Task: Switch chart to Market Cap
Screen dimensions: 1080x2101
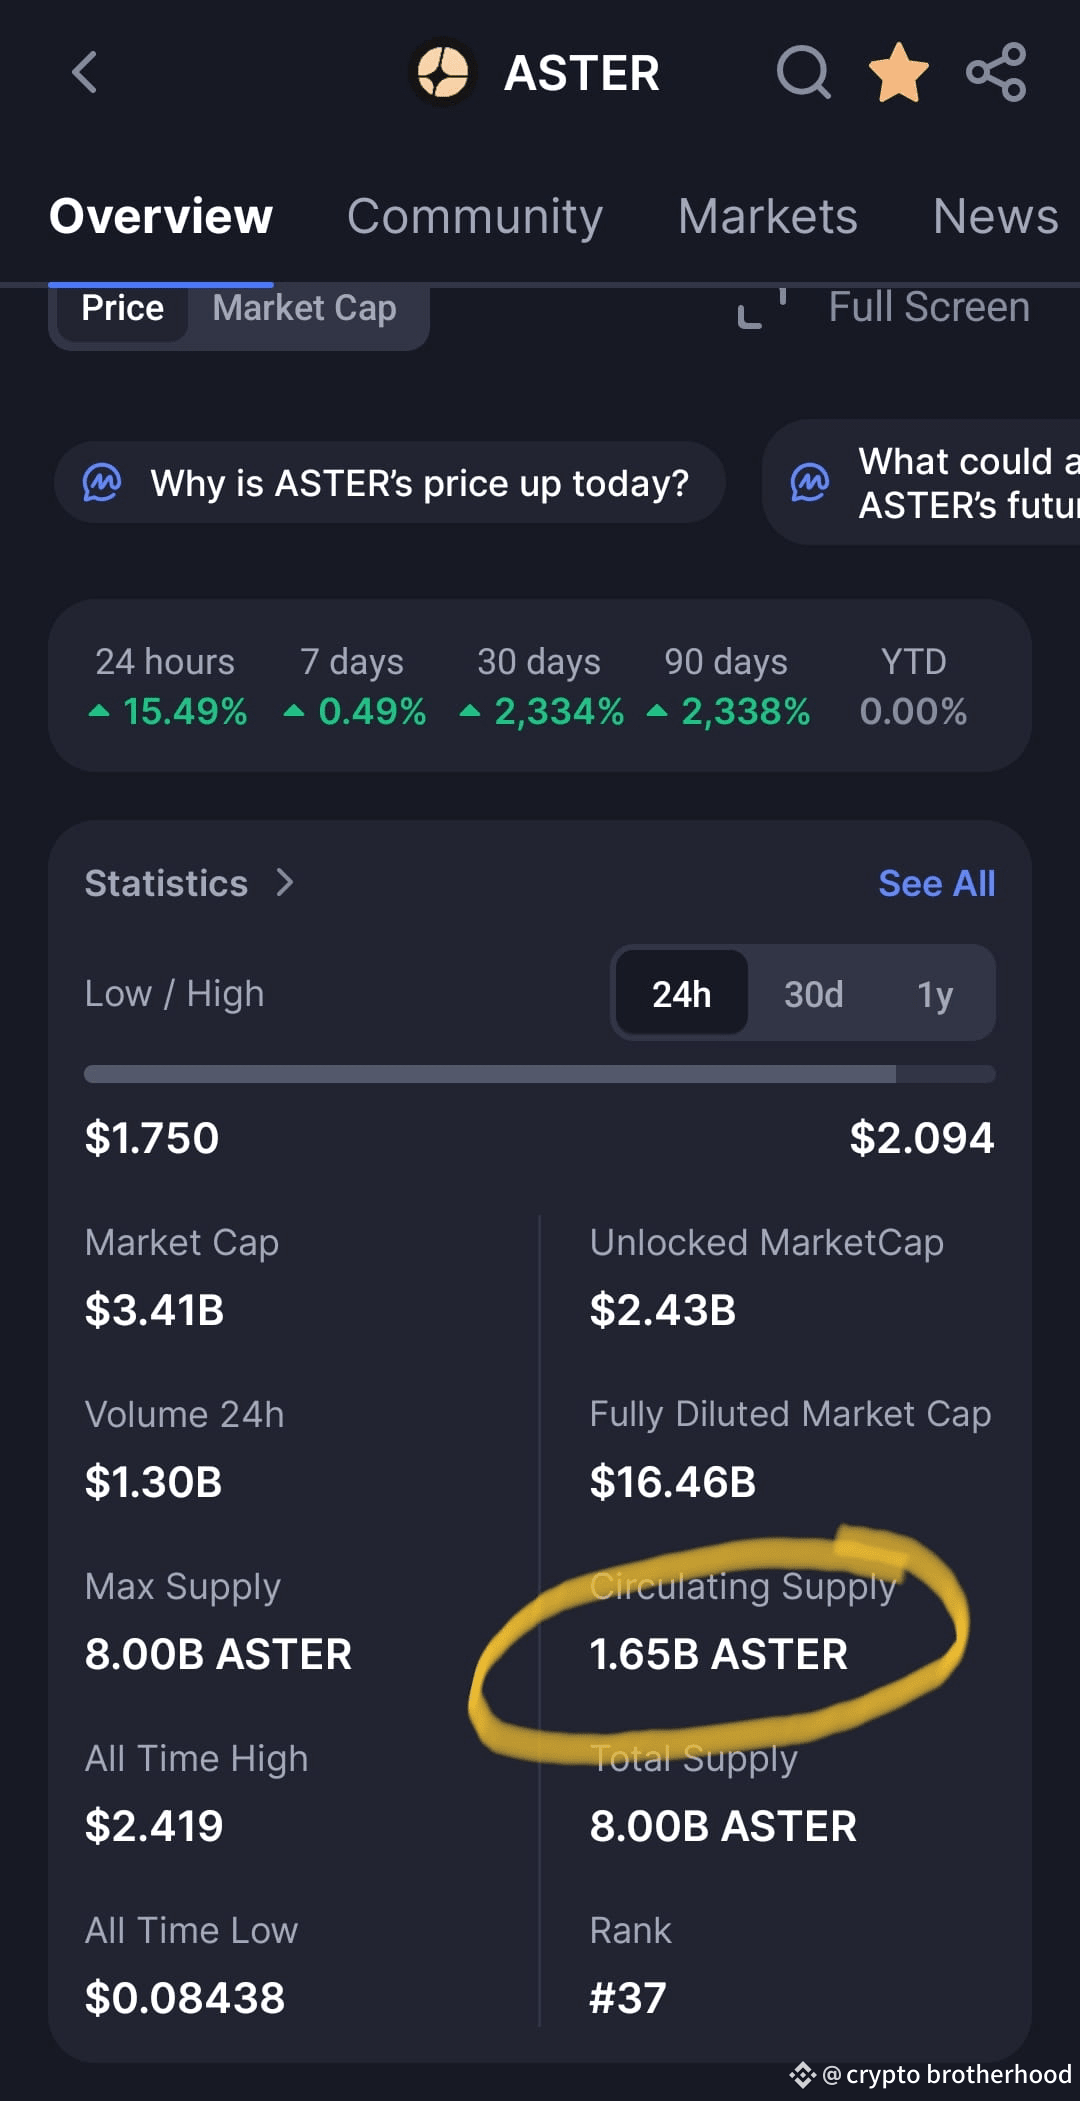Action: coord(305,308)
